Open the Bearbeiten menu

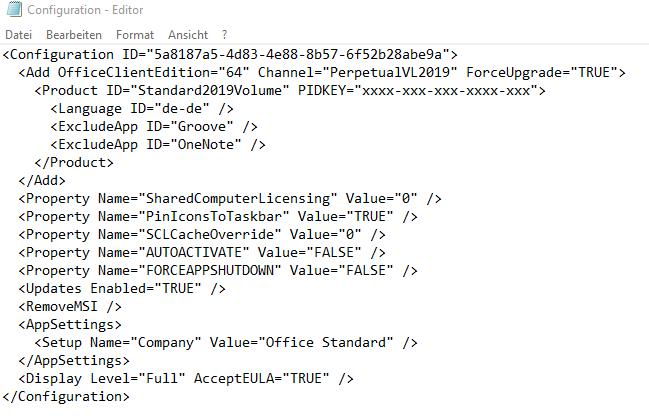tap(74, 35)
